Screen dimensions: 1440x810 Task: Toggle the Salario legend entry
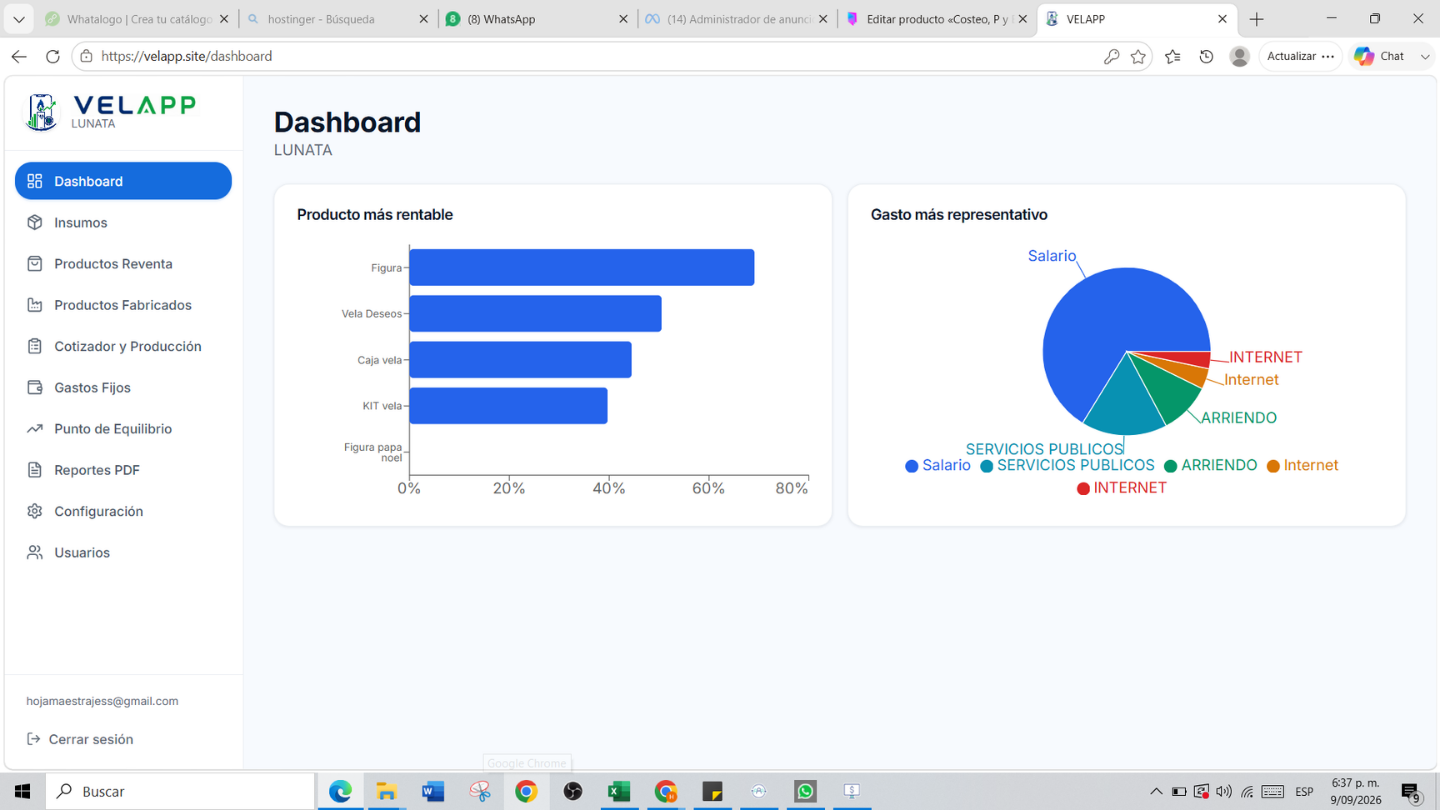938,466
